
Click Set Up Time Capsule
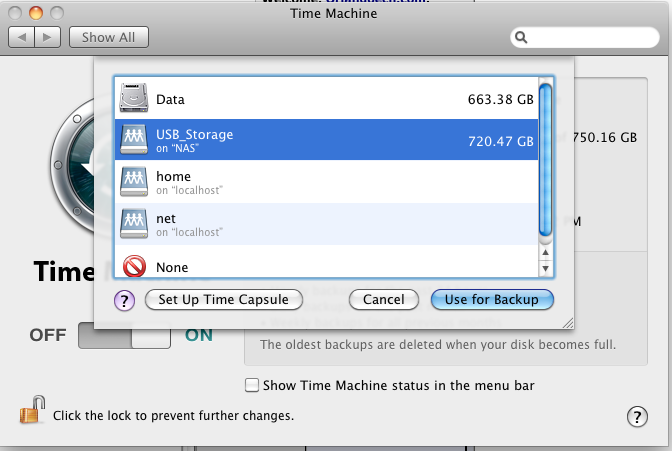(224, 299)
